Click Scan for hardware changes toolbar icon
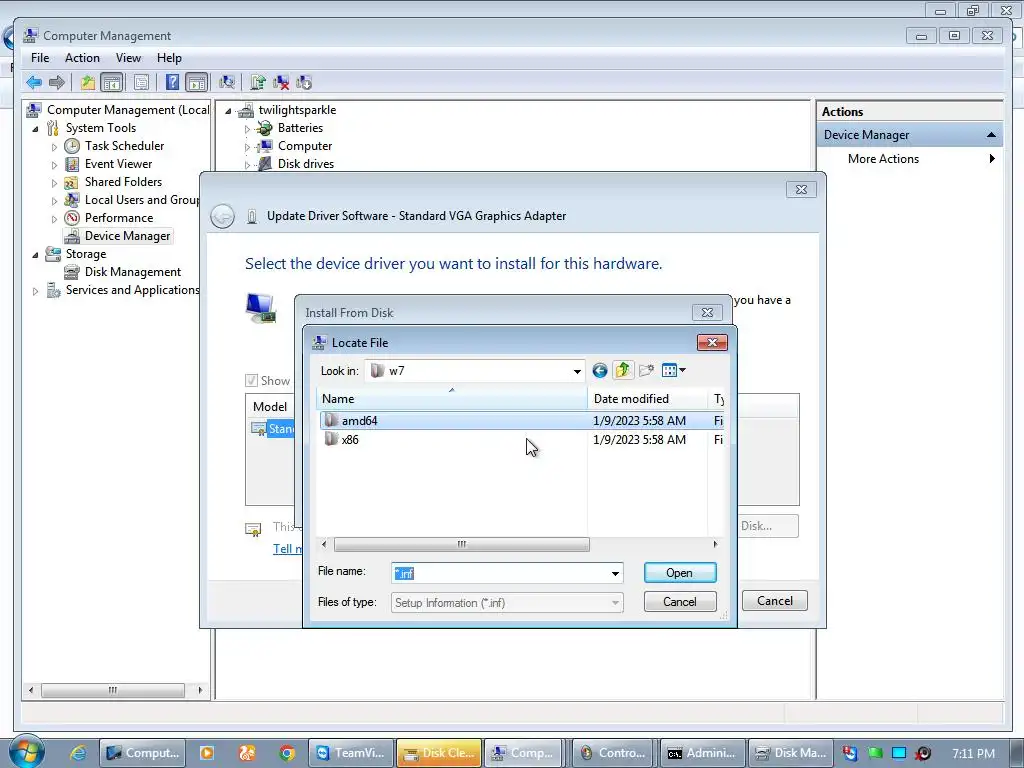 [227, 82]
